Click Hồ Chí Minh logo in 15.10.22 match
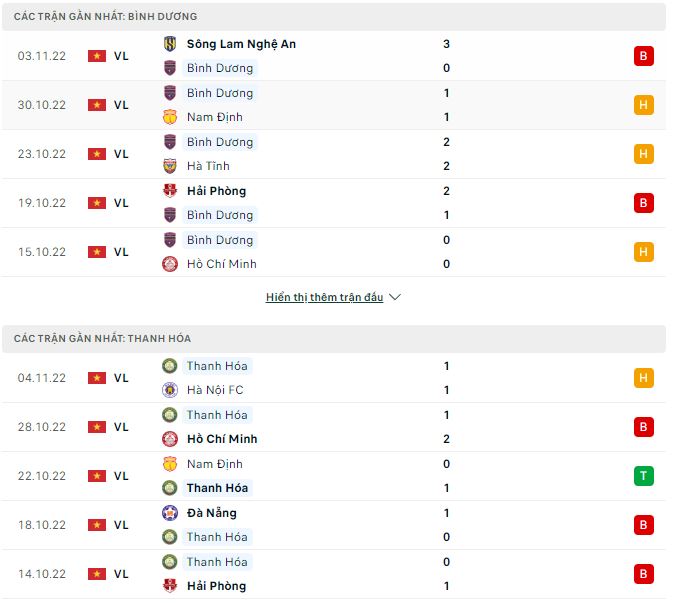This screenshot has width=678, height=603. click(x=170, y=264)
